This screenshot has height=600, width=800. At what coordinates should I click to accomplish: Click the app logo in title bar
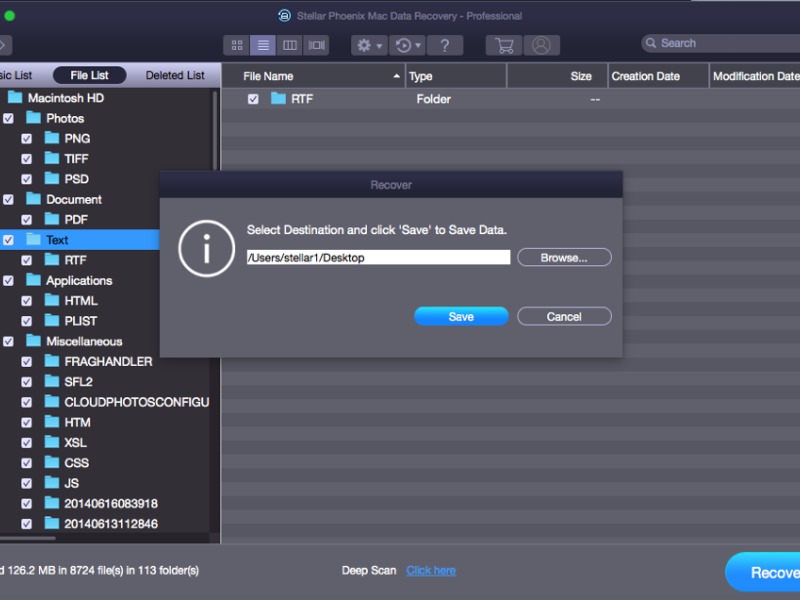pos(285,16)
